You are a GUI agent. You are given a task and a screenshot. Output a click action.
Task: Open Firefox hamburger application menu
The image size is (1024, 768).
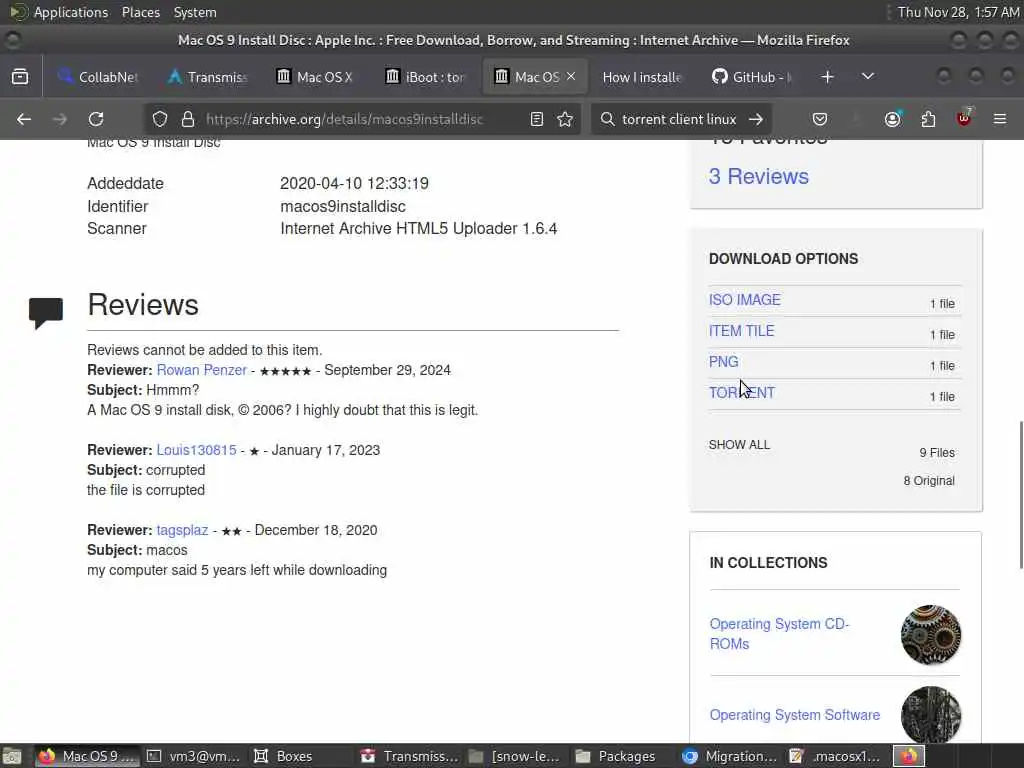[x=1000, y=119]
